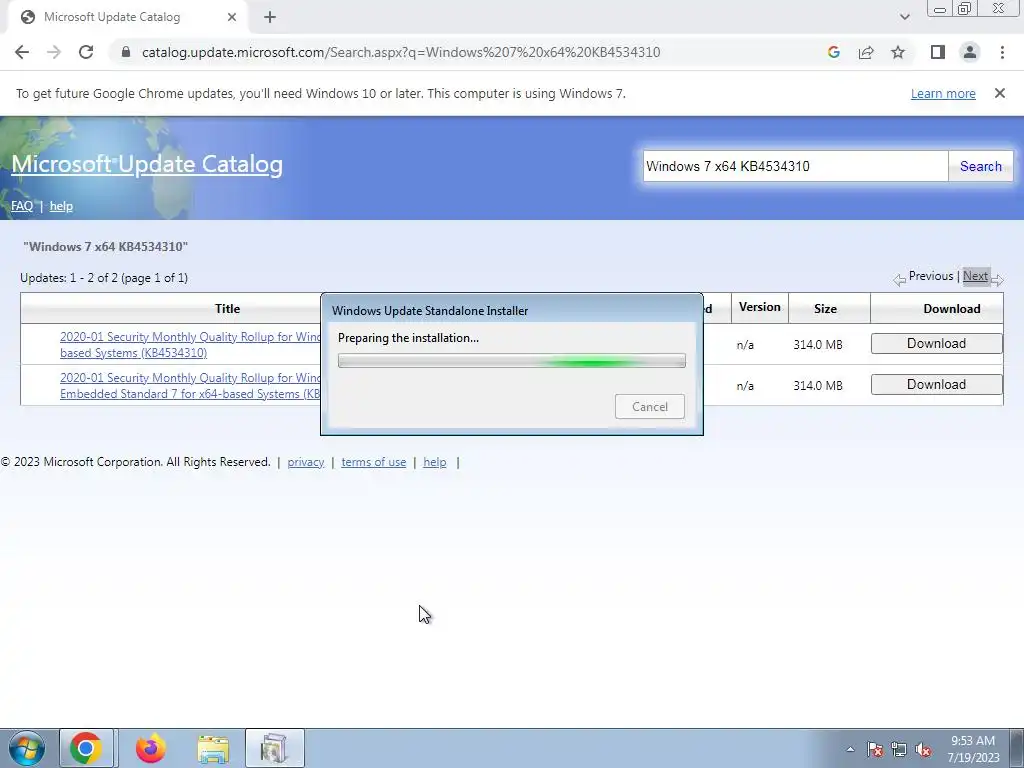This screenshot has height=768, width=1024.
Task: Download the first KB4534310 update
Action: pyautogui.click(x=936, y=344)
